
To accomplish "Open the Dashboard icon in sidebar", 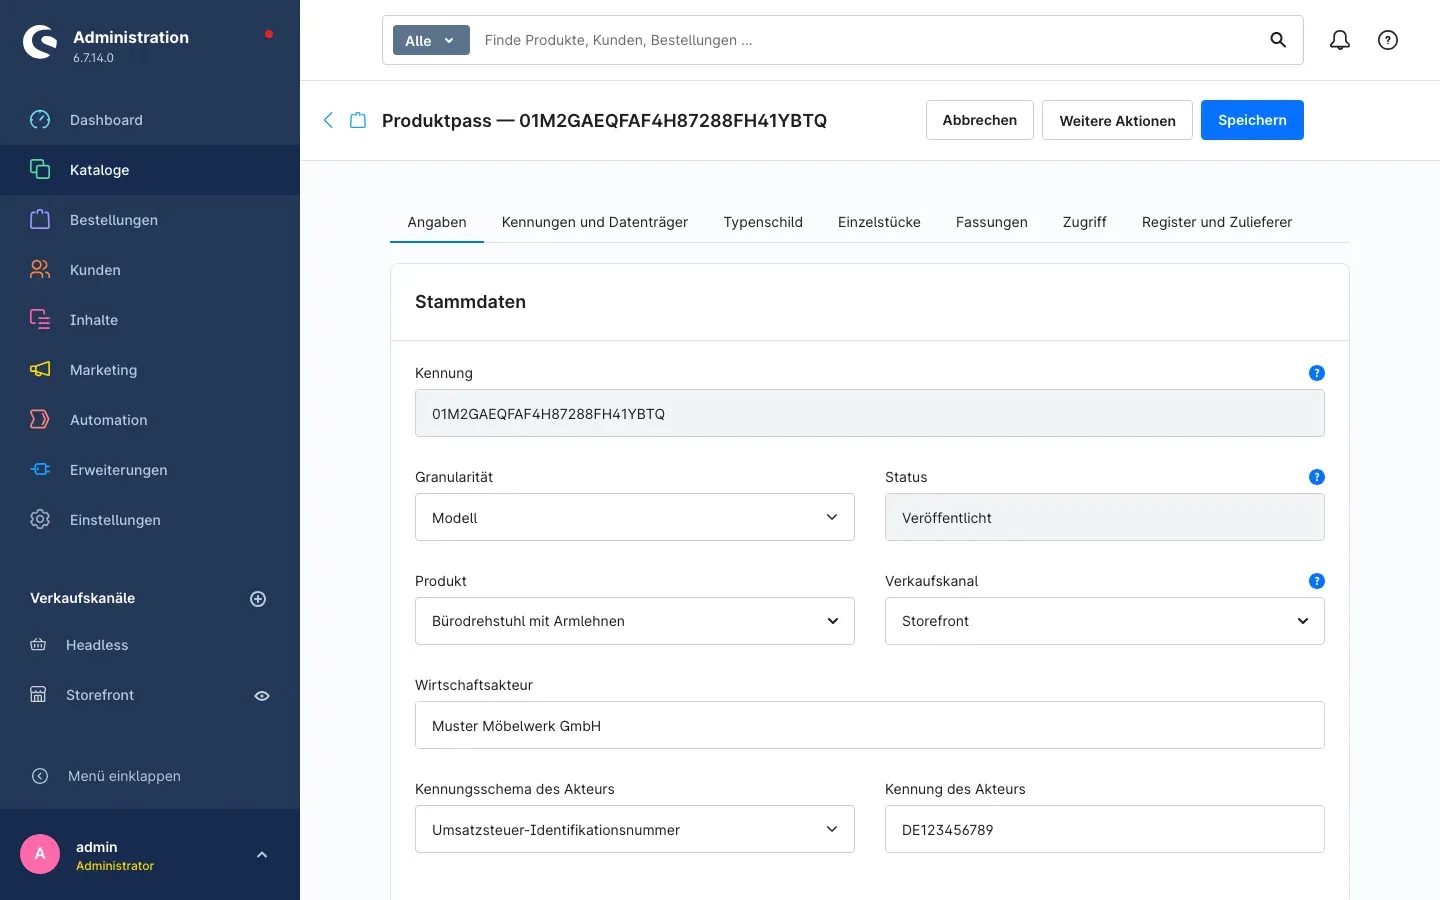I will (40, 120).
